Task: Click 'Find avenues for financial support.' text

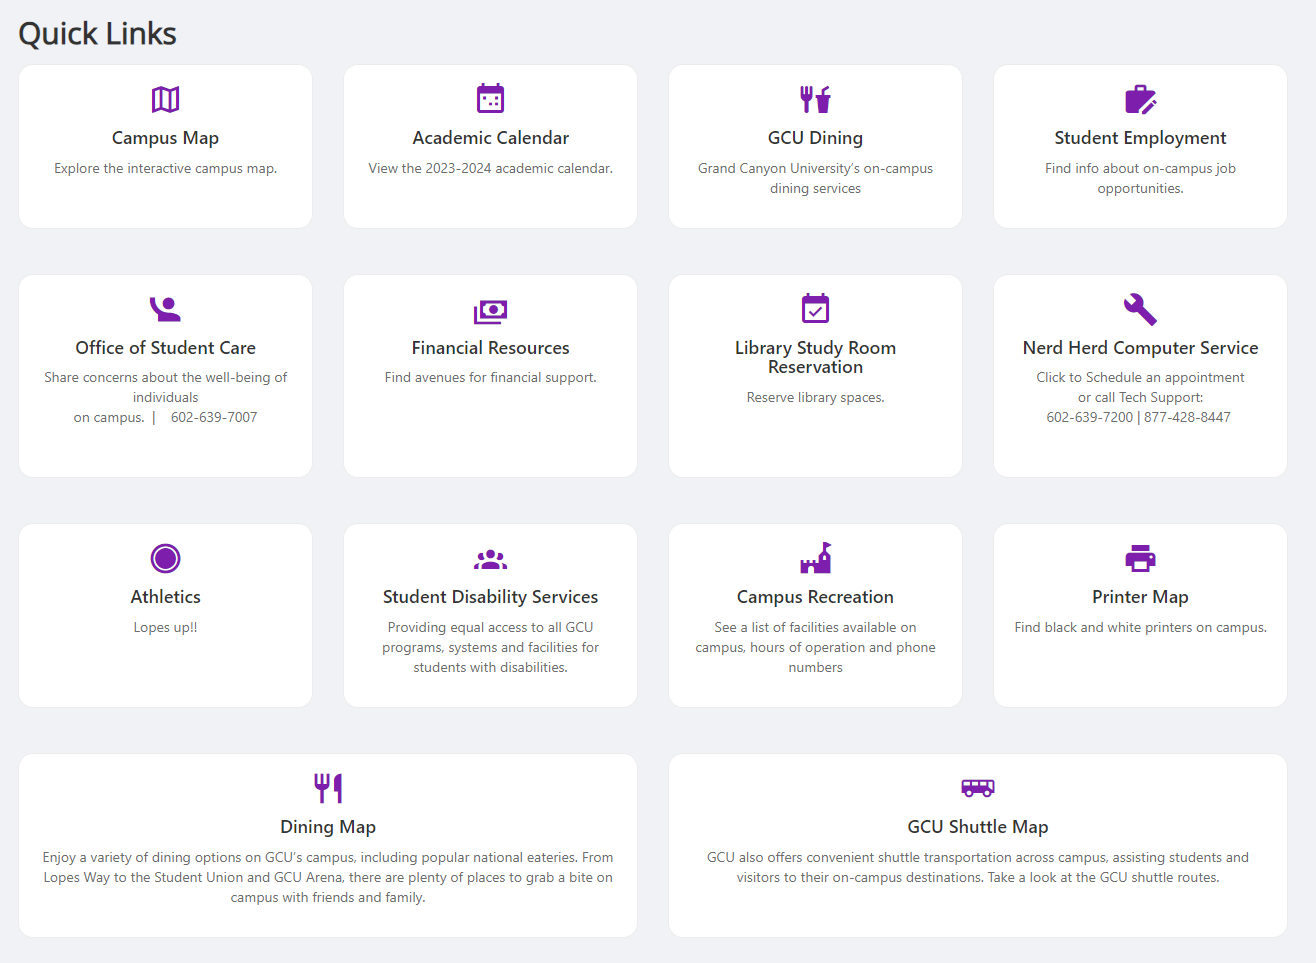Action: 490,378
